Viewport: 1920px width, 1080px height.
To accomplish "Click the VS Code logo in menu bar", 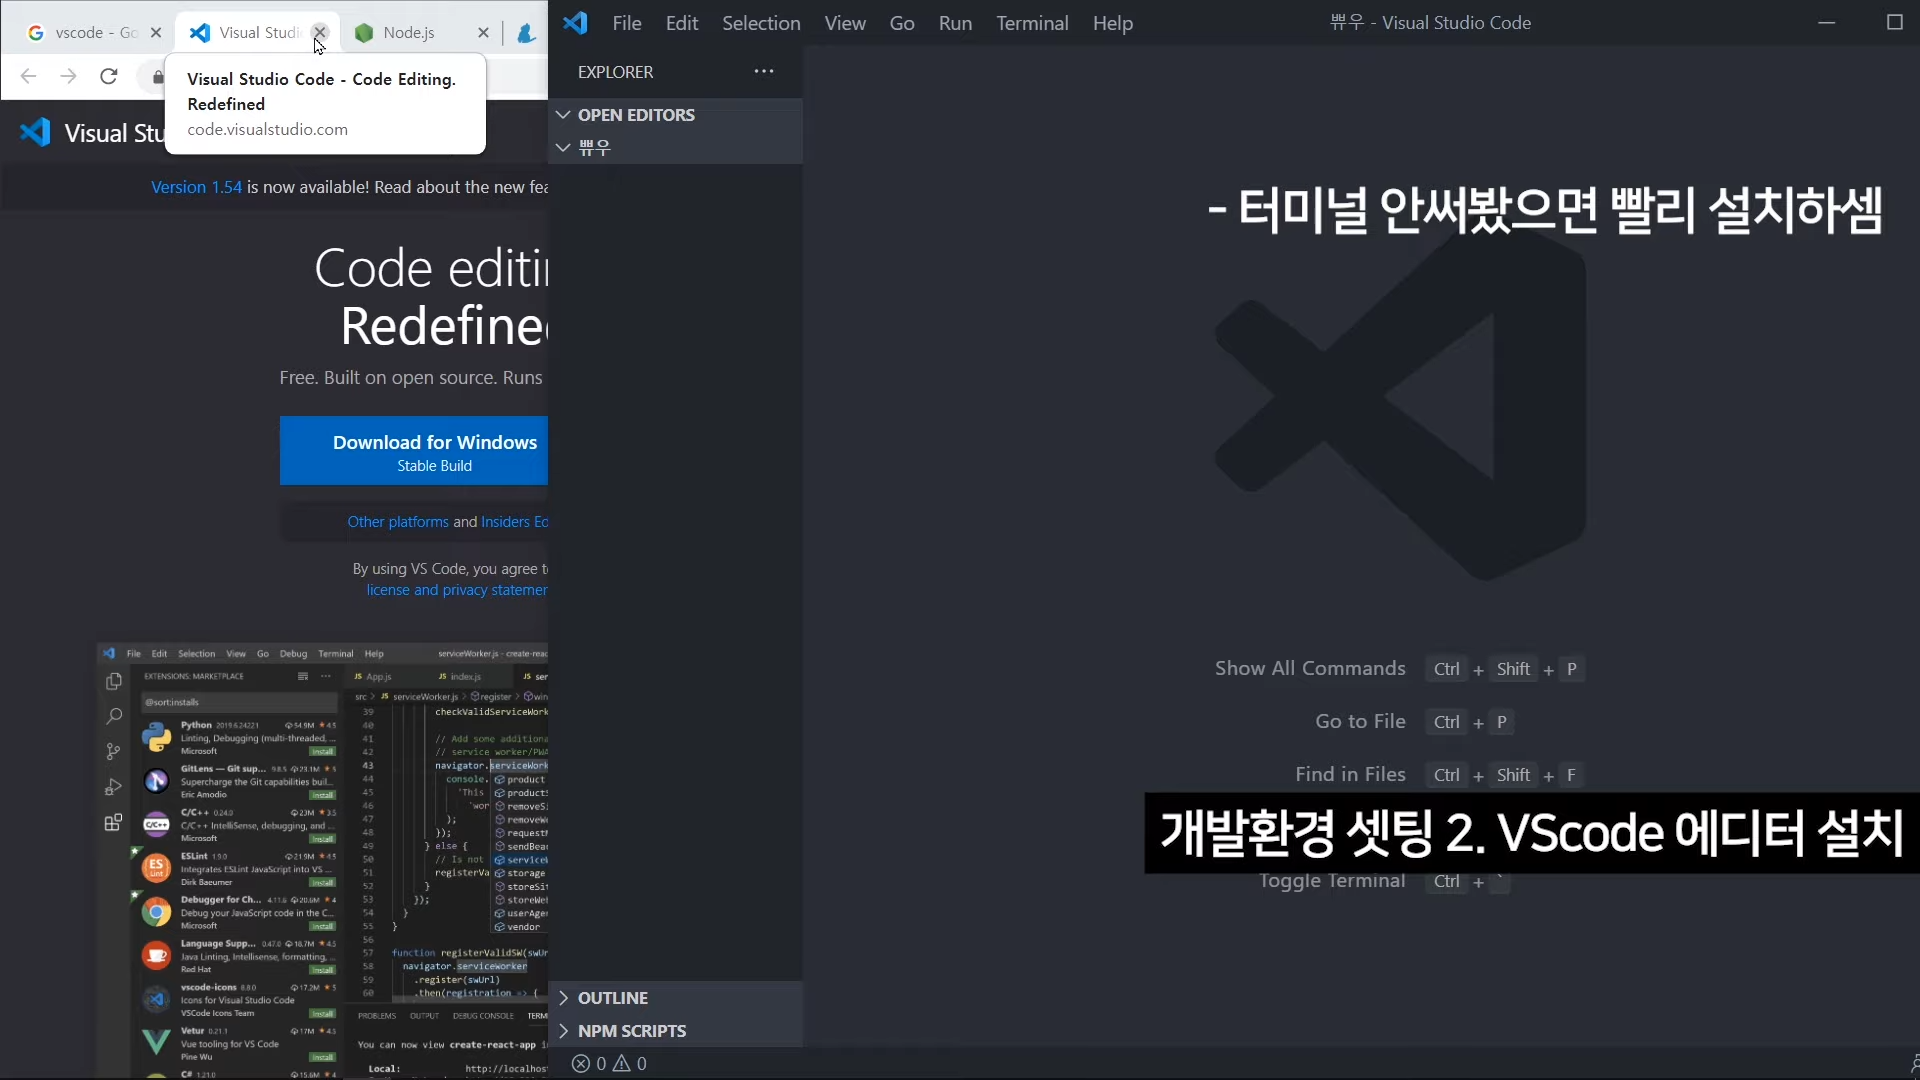I will pos(575,23).
